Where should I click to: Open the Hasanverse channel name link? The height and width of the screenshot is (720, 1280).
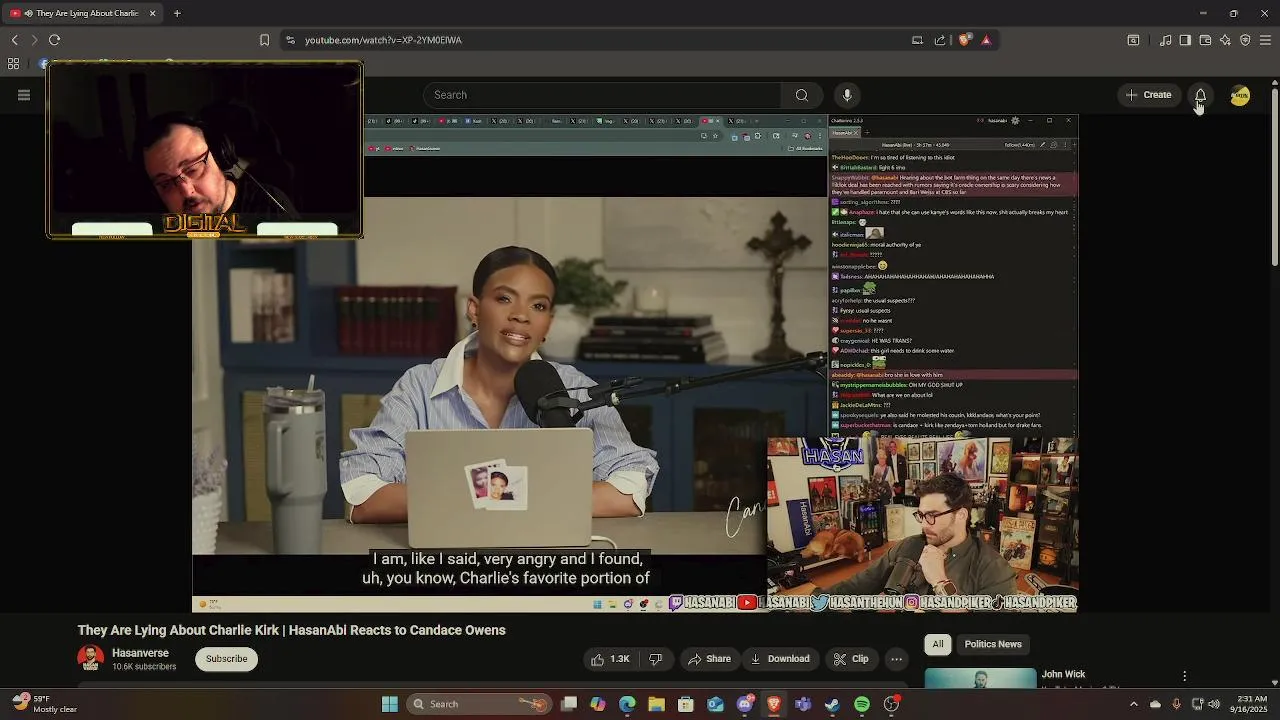(140, 653)
